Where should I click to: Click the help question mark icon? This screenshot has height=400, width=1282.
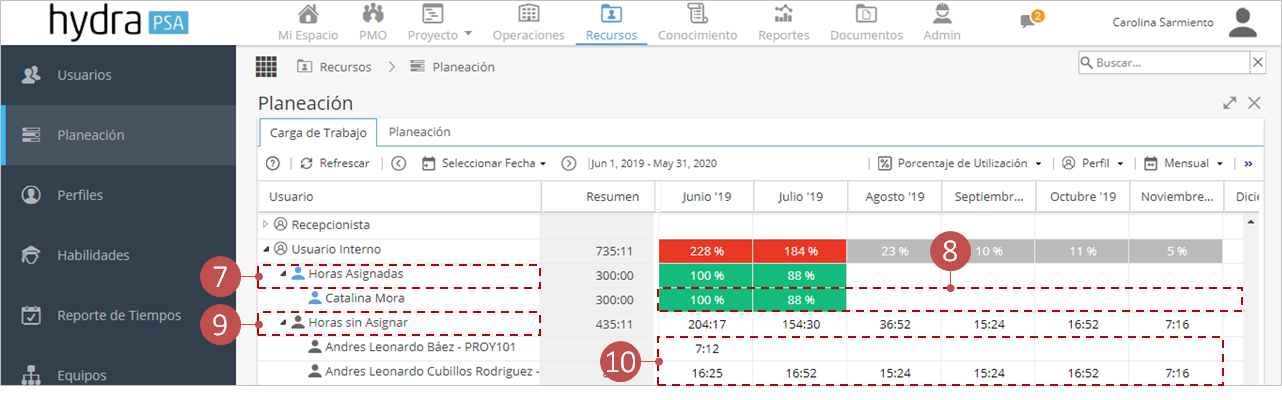(272, 163)
